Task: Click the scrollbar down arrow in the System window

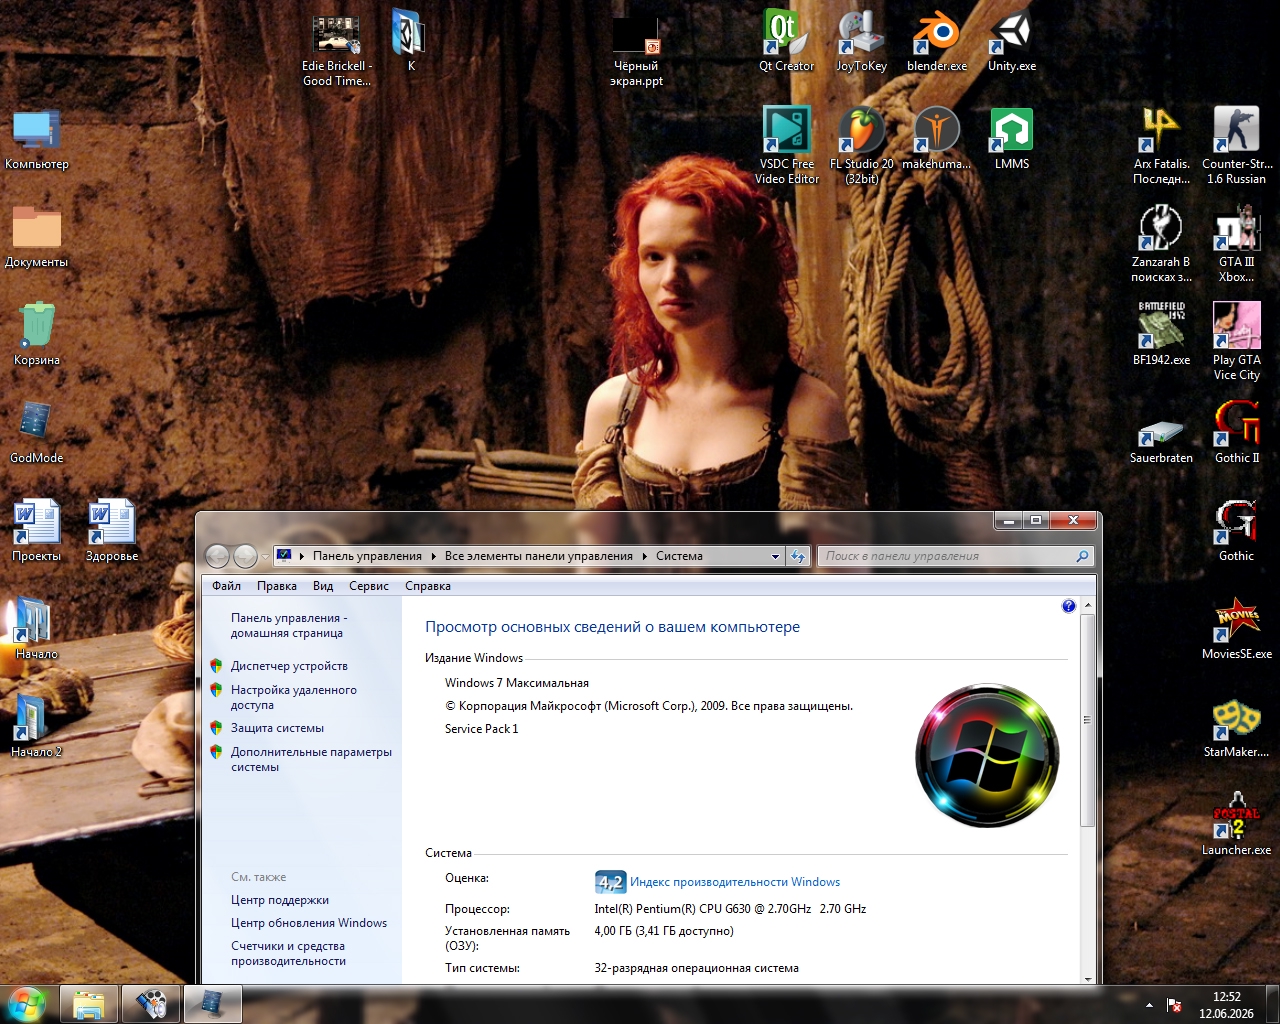Action: point(1087,977)
